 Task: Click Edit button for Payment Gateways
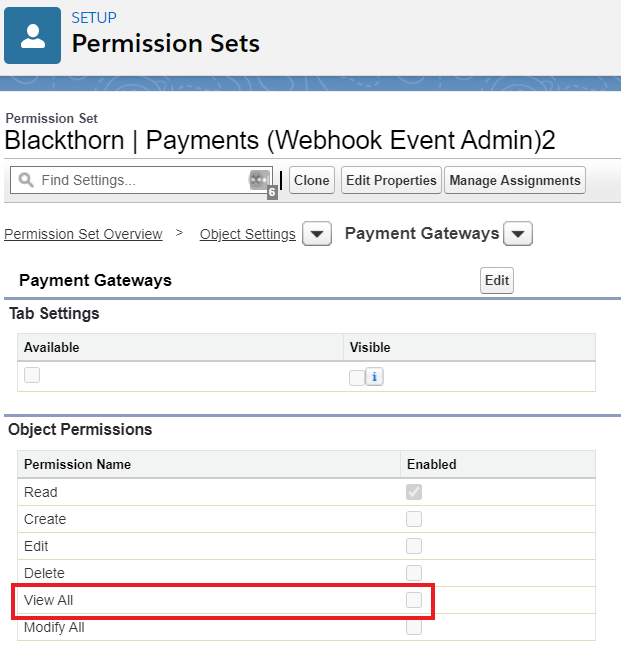click(x=497, y=280)
